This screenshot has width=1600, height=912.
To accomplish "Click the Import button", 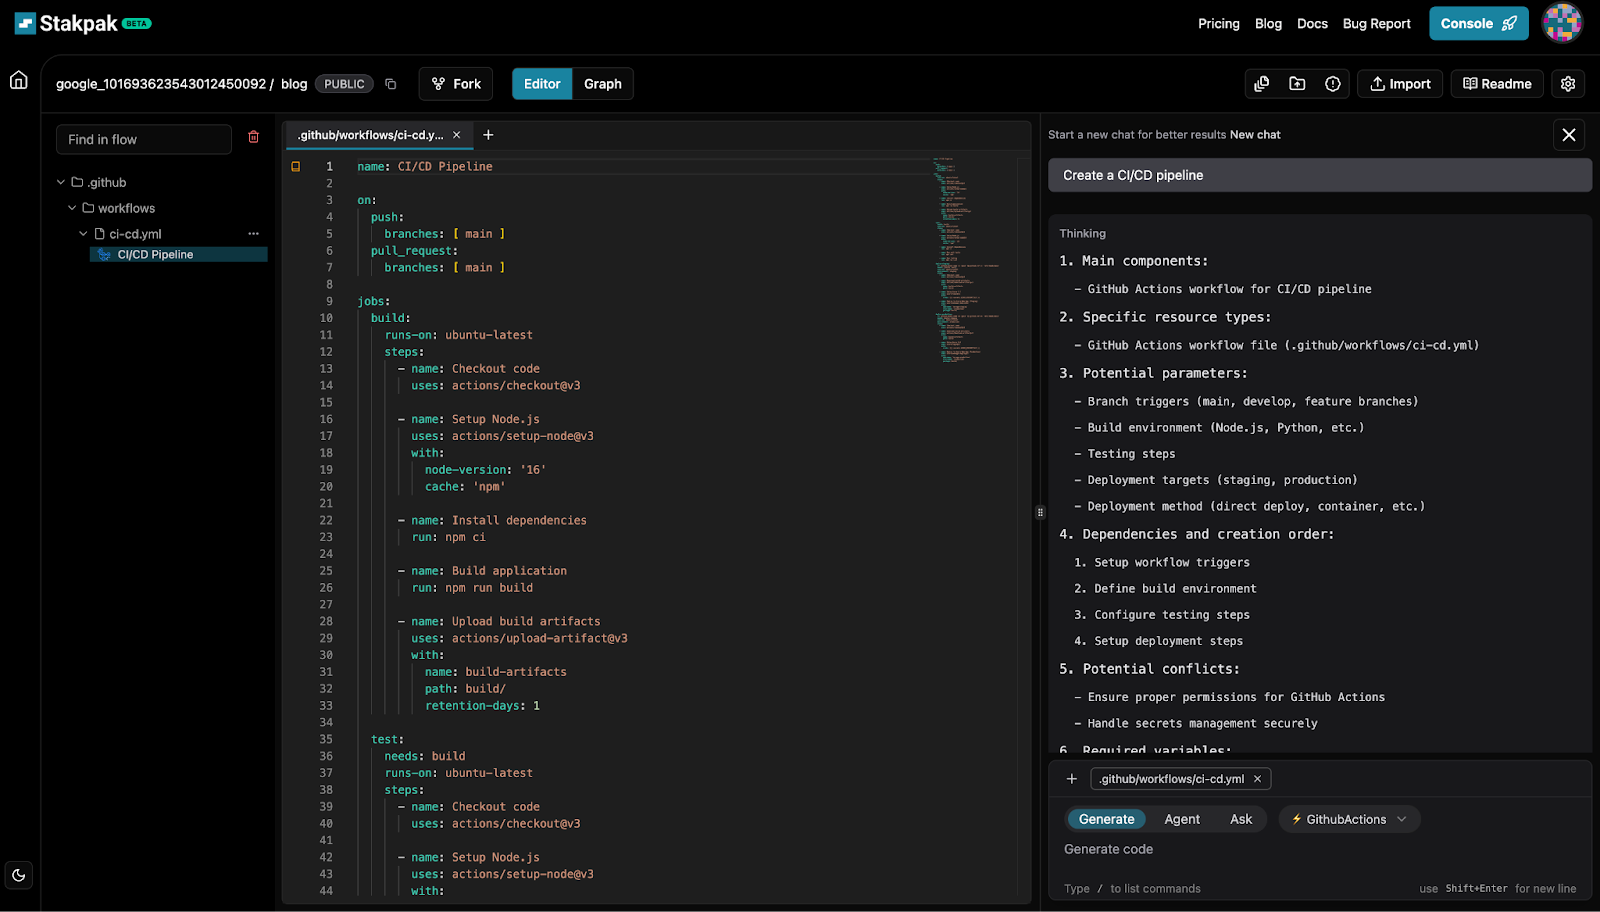I will coord(1400,84).
